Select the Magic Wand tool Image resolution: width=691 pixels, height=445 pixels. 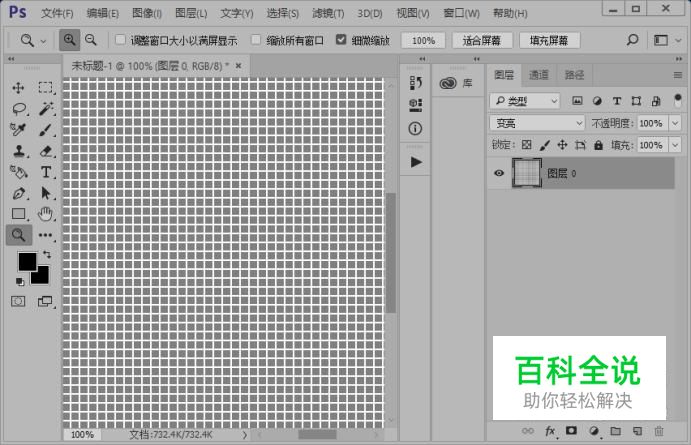[x=46, y=109]
